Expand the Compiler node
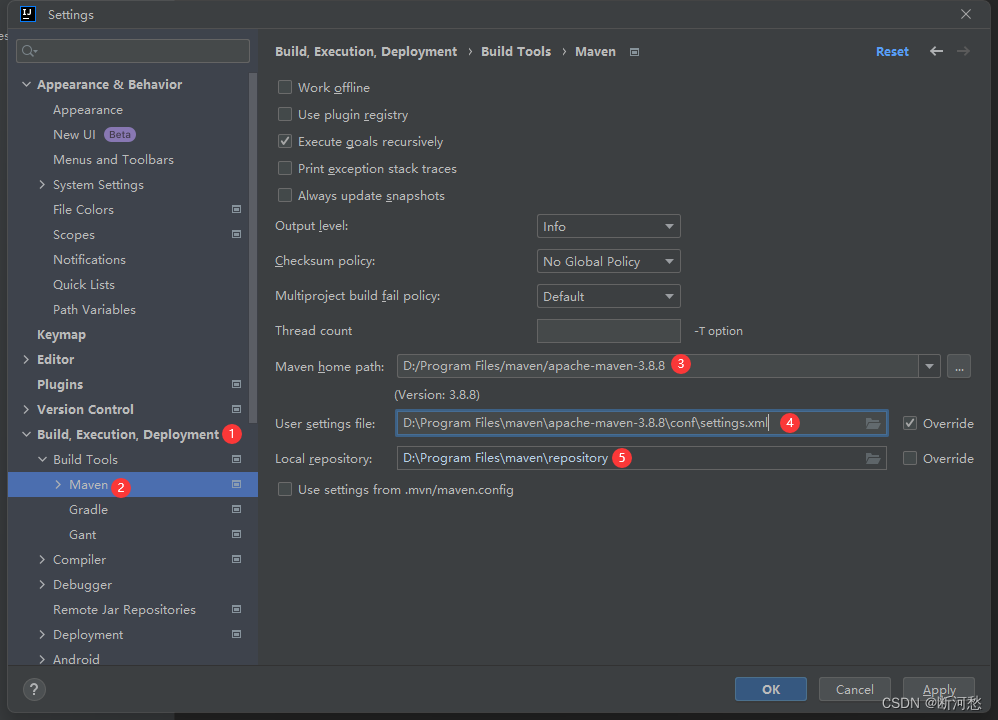 click(42, 560)
